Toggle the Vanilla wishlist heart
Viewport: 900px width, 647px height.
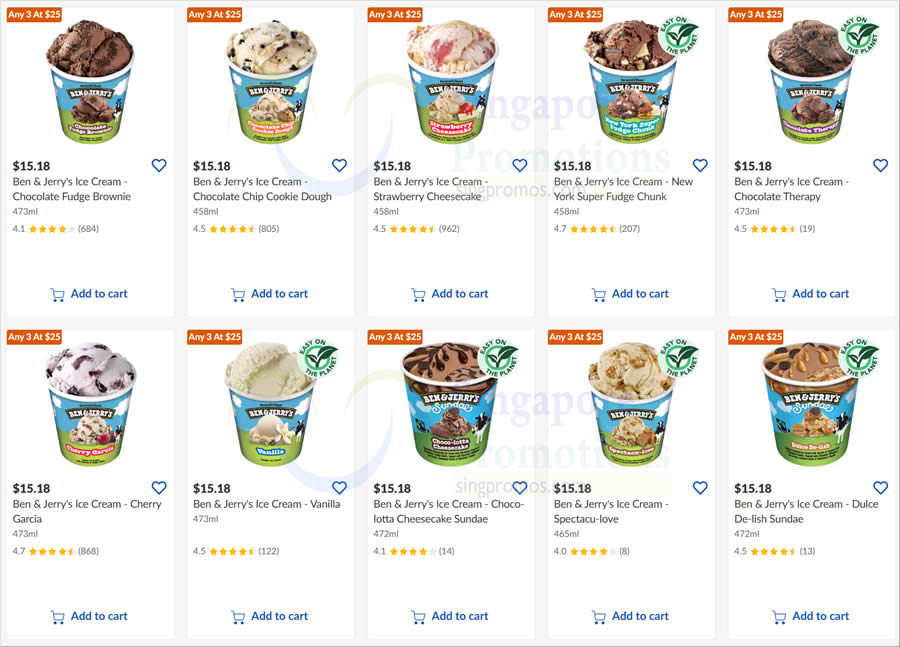click(339, 488)
